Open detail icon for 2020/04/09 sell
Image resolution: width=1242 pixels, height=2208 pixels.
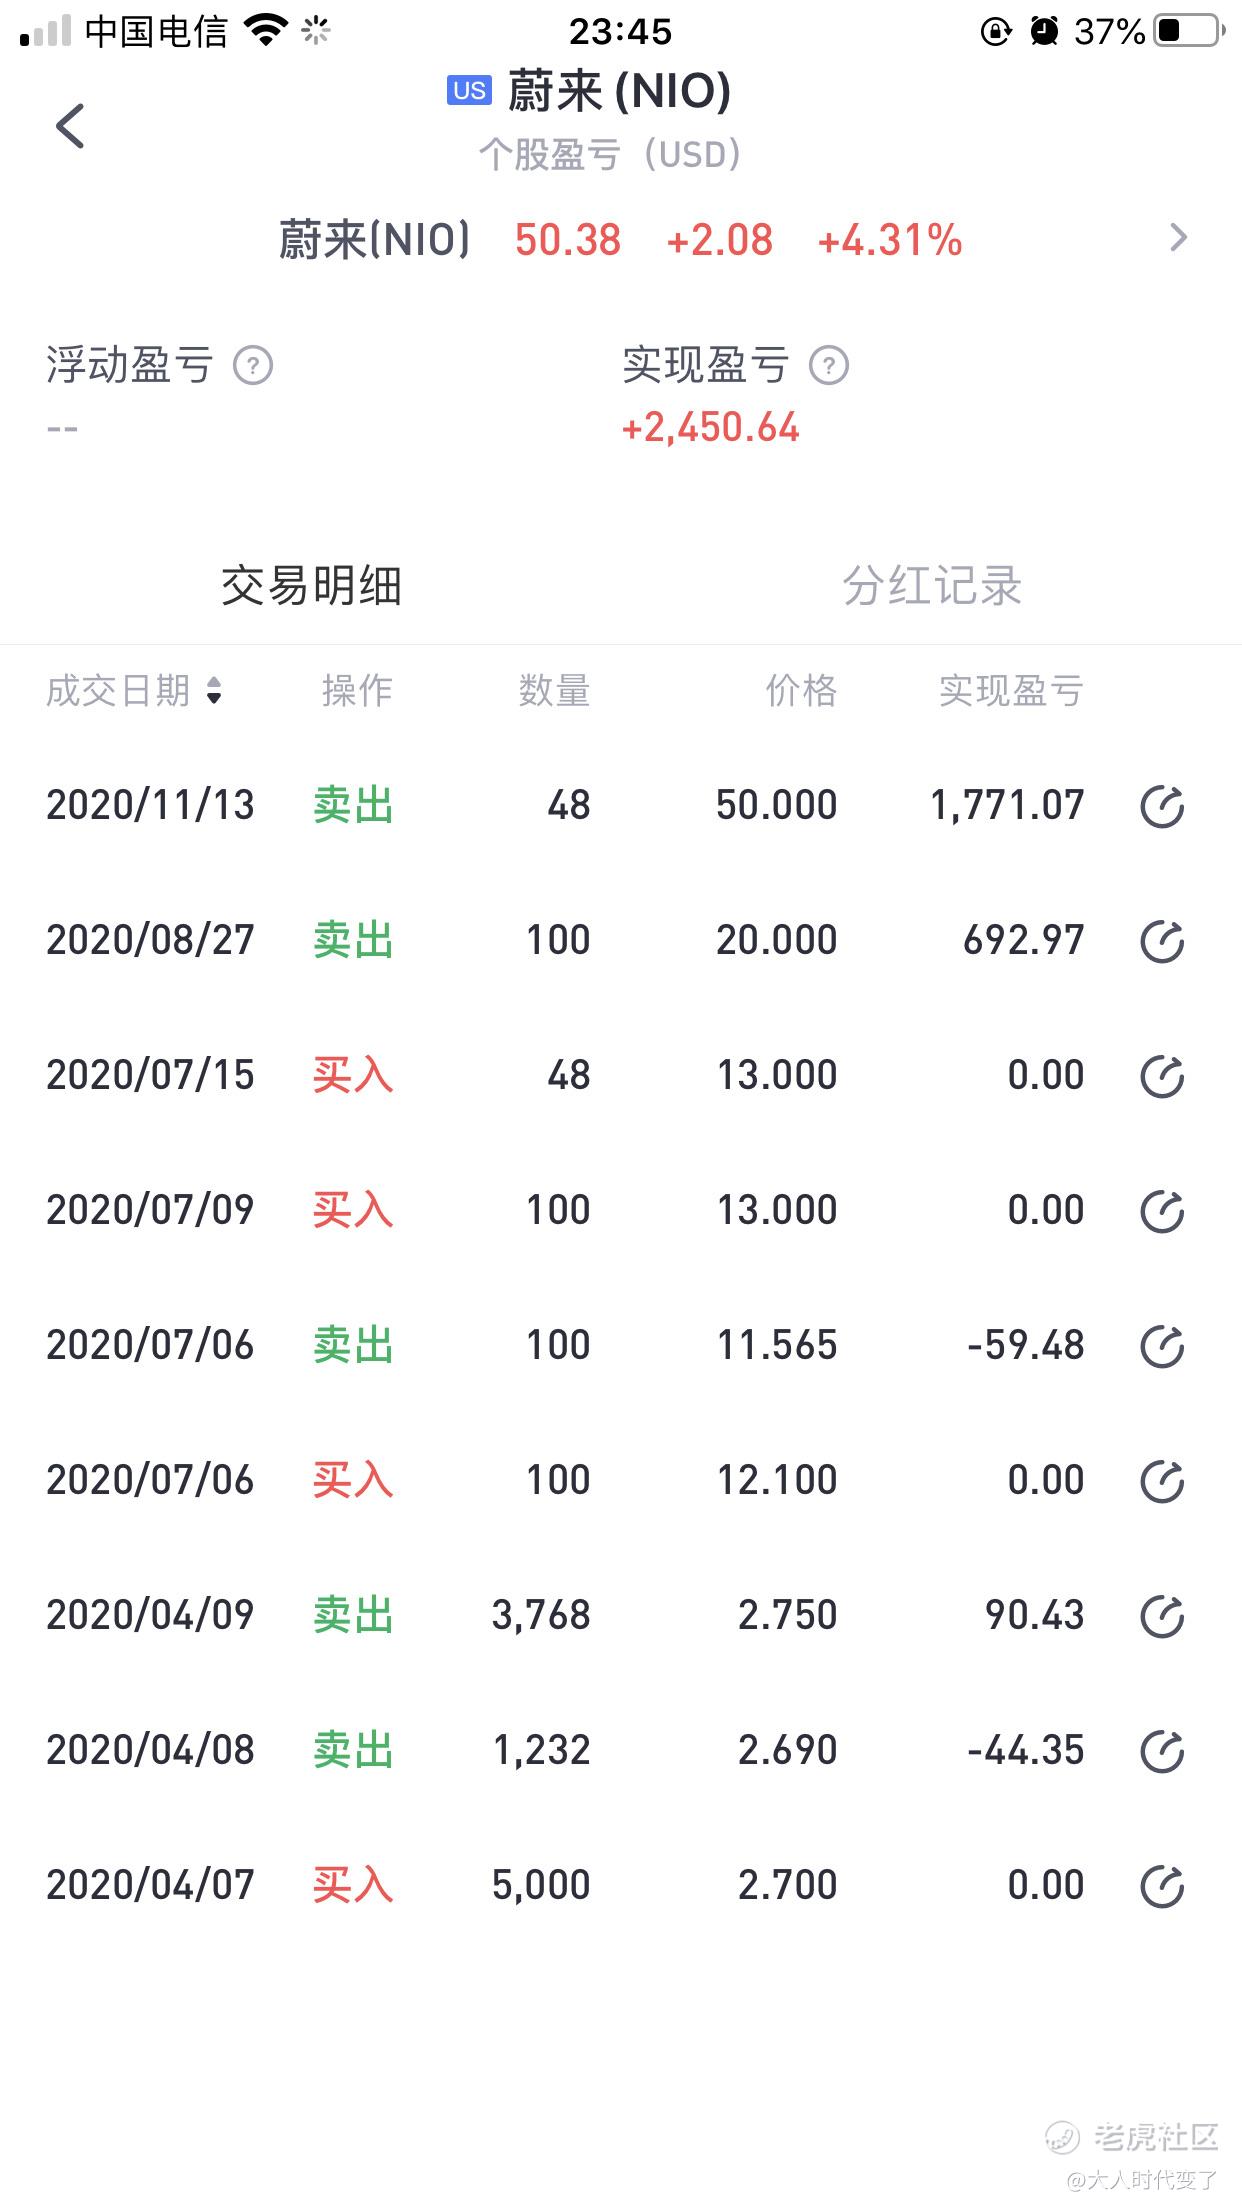pyautogui.click(x=1162, y=1617)
